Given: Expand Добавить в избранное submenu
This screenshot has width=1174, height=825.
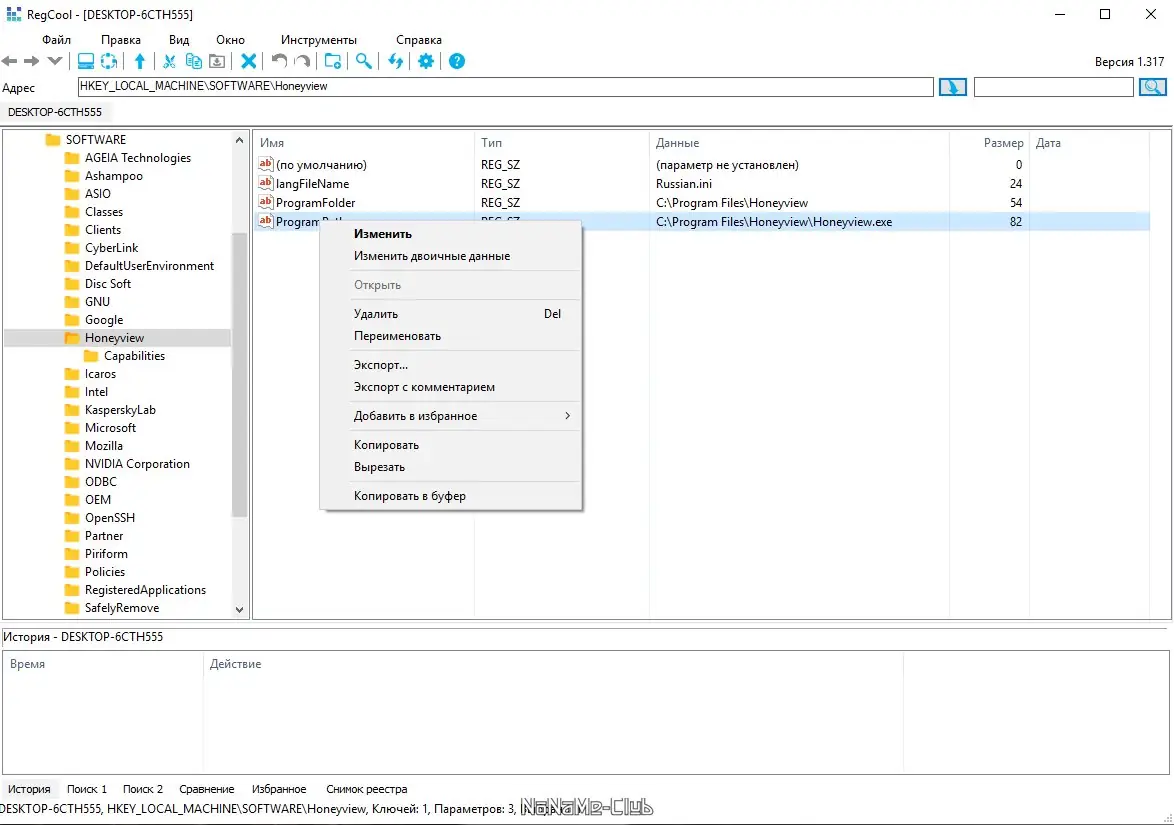Looking at the screenshot, I should tap(451, 415).
